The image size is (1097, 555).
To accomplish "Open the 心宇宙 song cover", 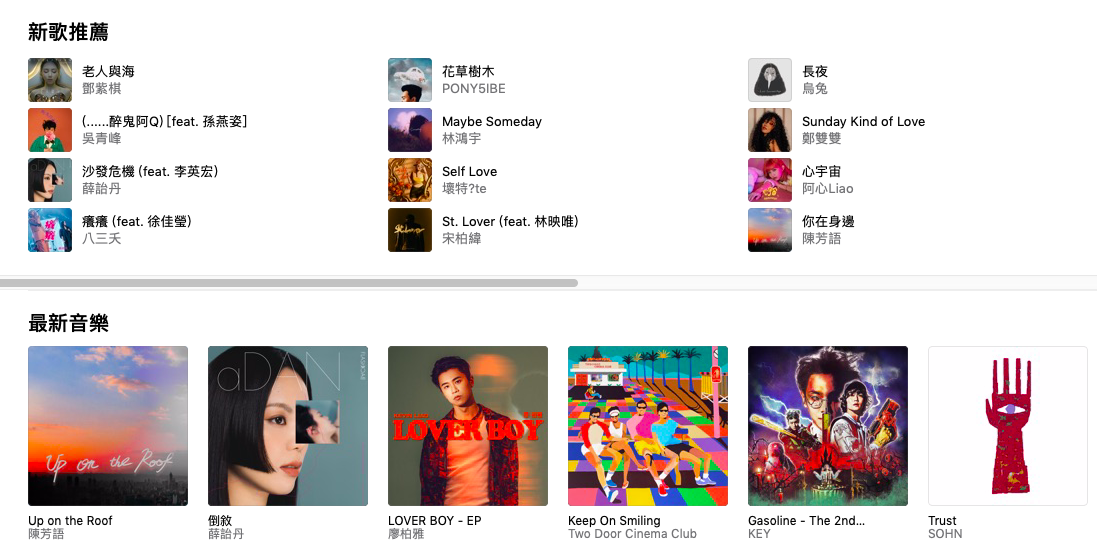I will tap(770, 180).
